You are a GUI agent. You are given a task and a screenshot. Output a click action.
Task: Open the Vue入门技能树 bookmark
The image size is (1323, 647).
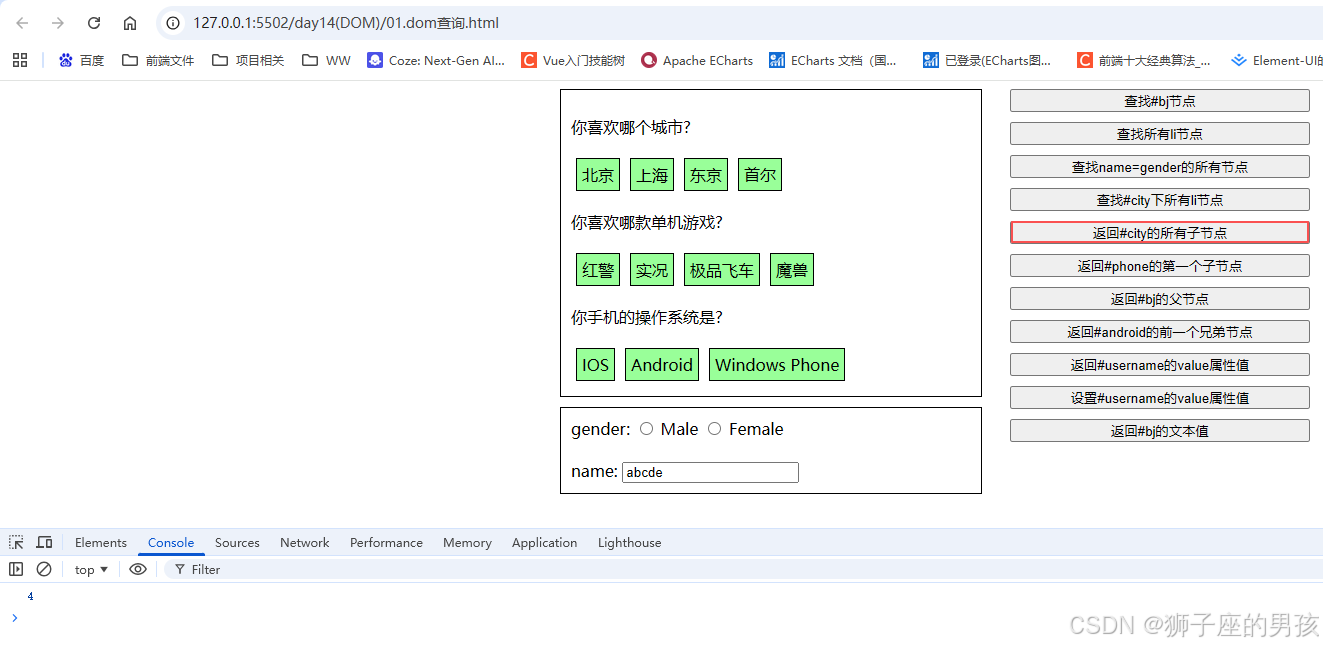(573, 60)
